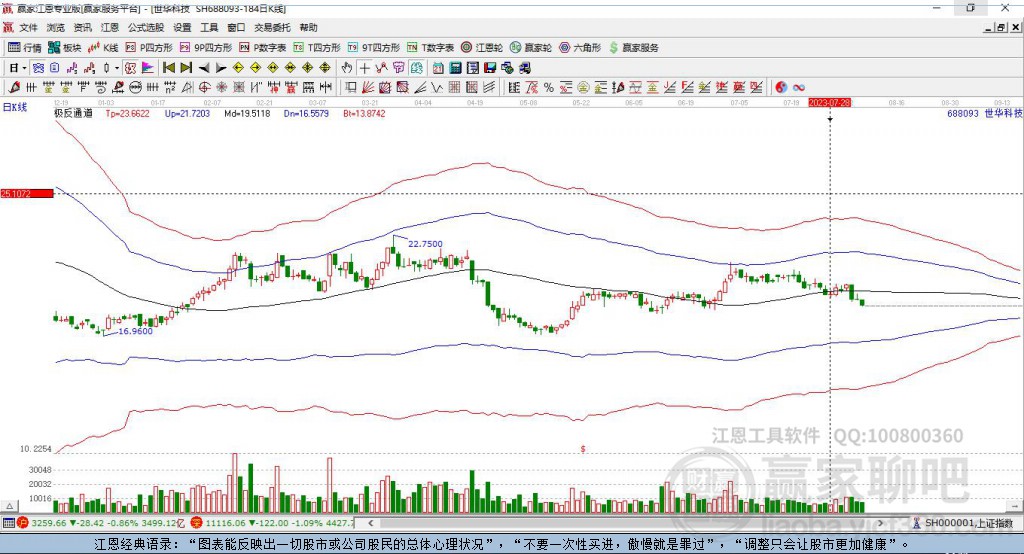Open the 帮助 menu
The height and width of the screenshot is (554, 1024).
click(x=308, y=27)
